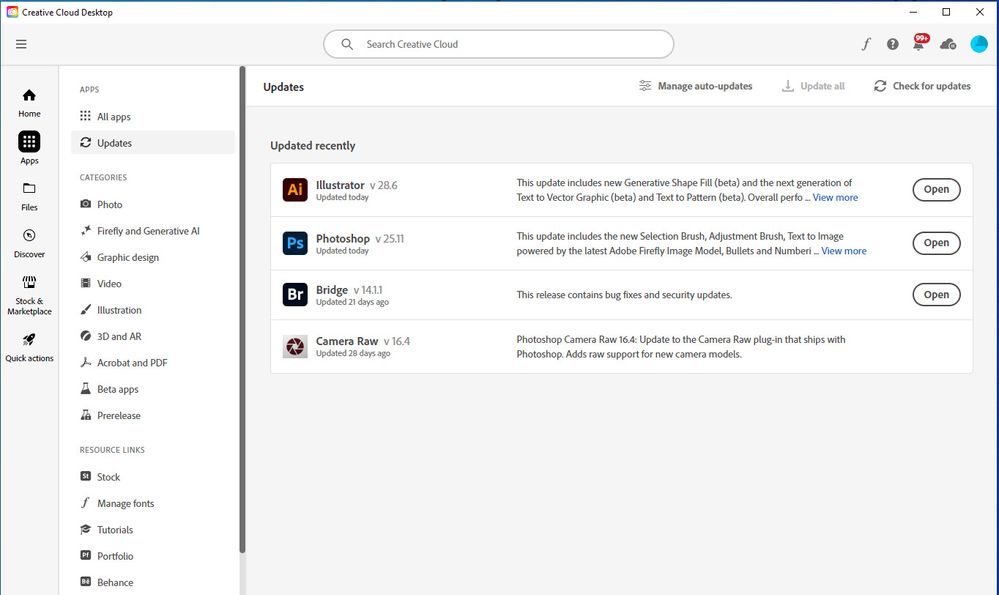Select Updates in the sidebar

click(153, 143)
